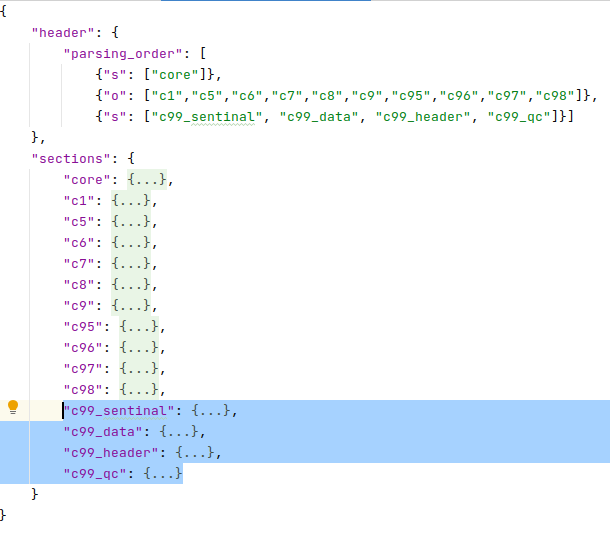
Task: Click the "c99_qc" string in parsing_order array
Action: pos(518,117)
